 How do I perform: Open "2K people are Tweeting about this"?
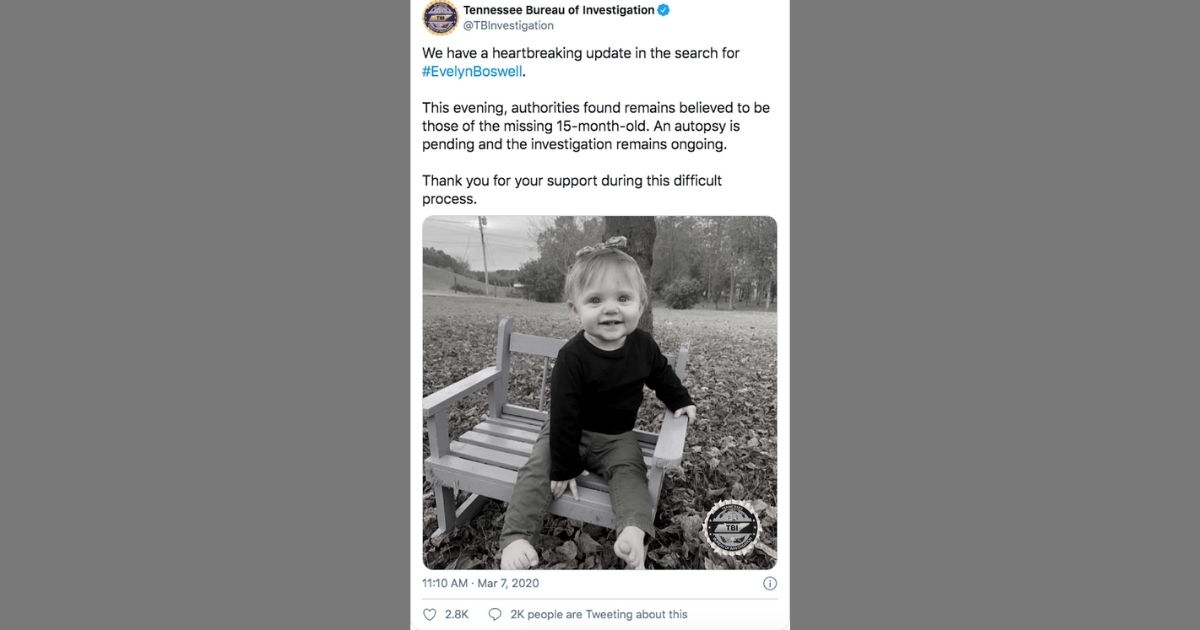click(598, 614)
